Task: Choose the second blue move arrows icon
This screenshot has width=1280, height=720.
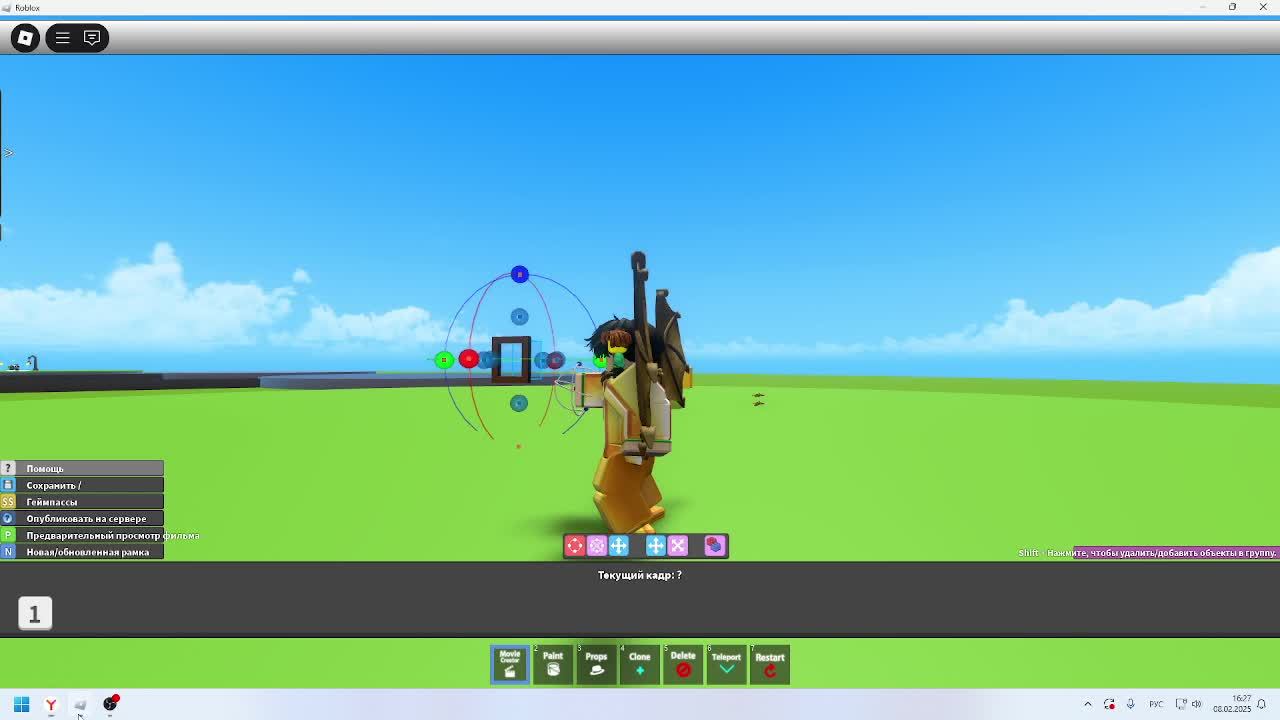Action: point(656,545)
